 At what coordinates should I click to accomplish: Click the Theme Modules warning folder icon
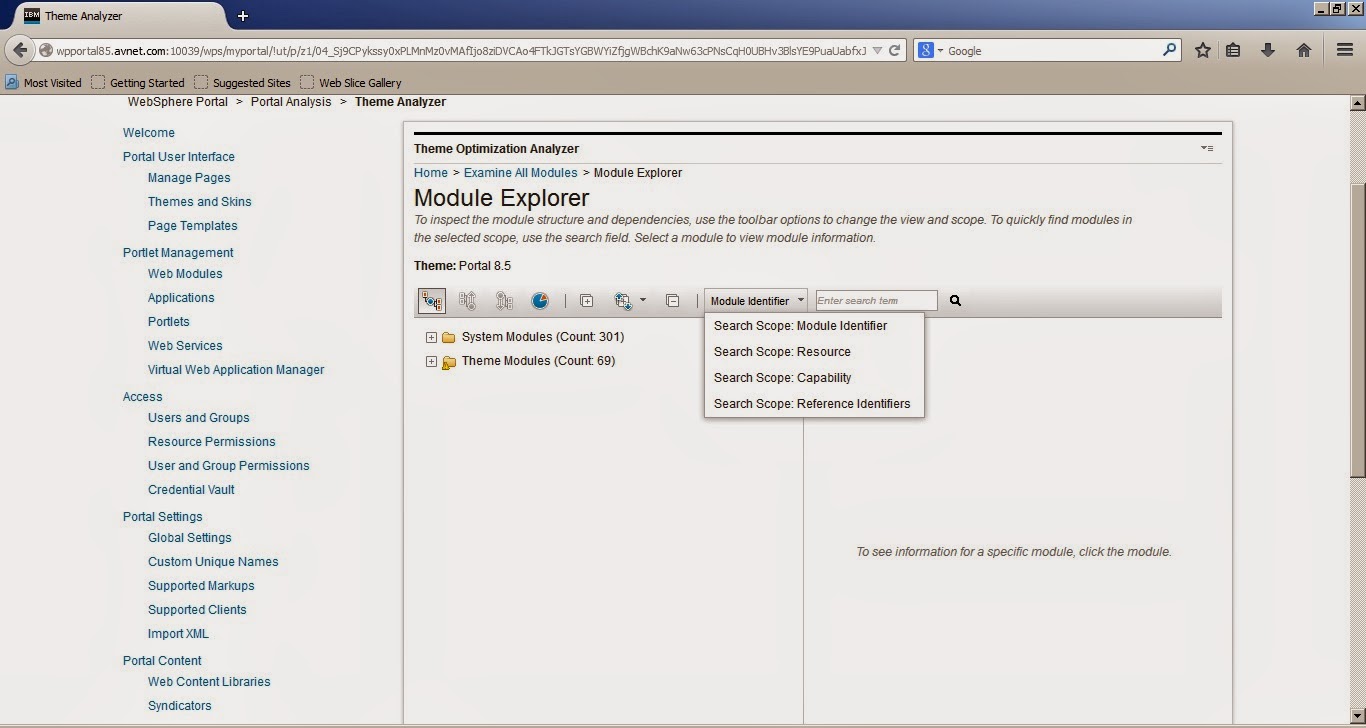click(449, 362)
